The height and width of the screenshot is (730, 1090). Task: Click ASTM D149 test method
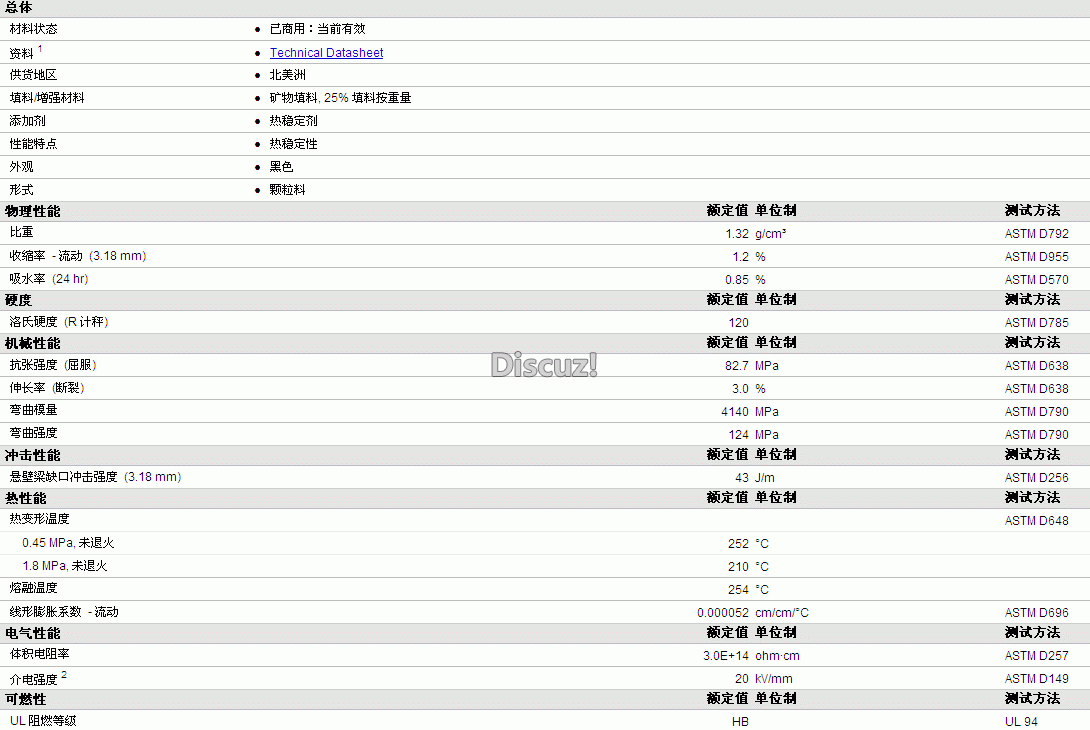[x=1036, y=679]
